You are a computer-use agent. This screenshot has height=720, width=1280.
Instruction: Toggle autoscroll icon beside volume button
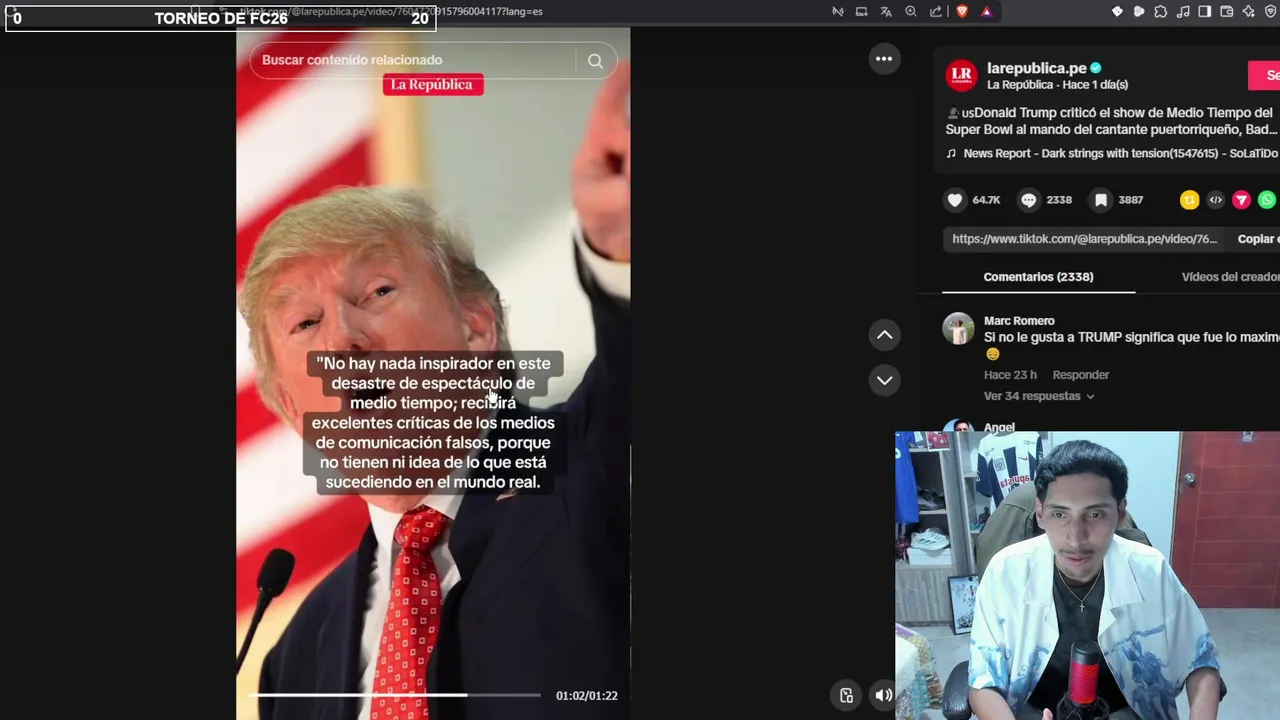coord(846,695)
